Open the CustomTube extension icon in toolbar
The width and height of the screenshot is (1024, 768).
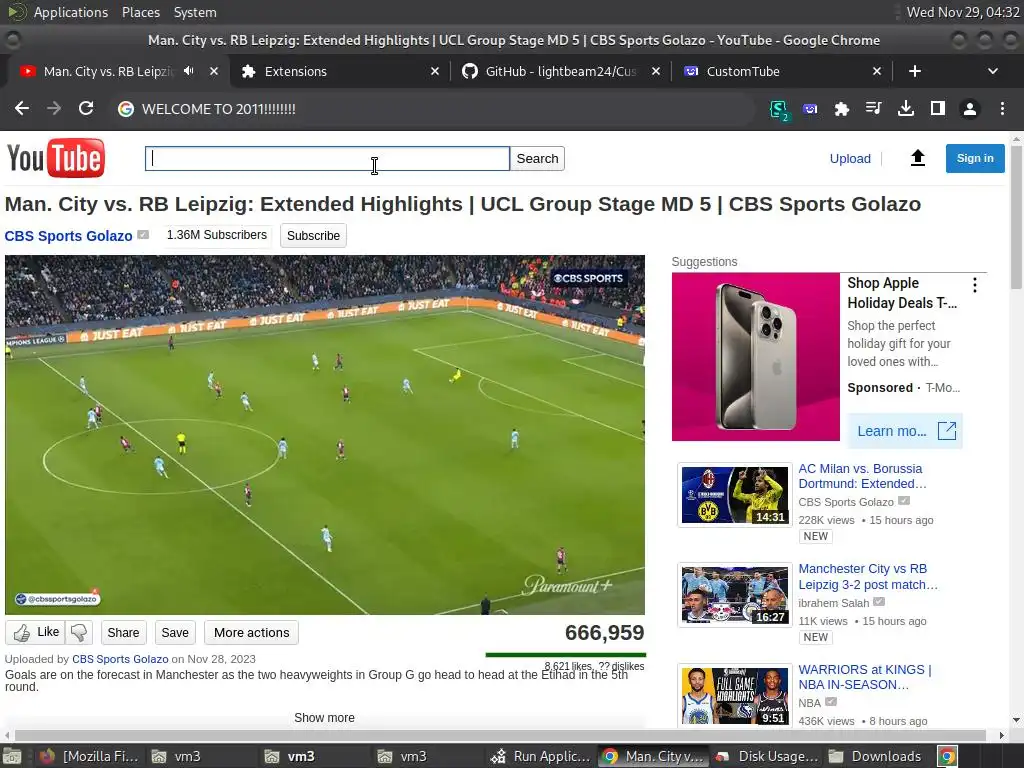click(810, 109)
